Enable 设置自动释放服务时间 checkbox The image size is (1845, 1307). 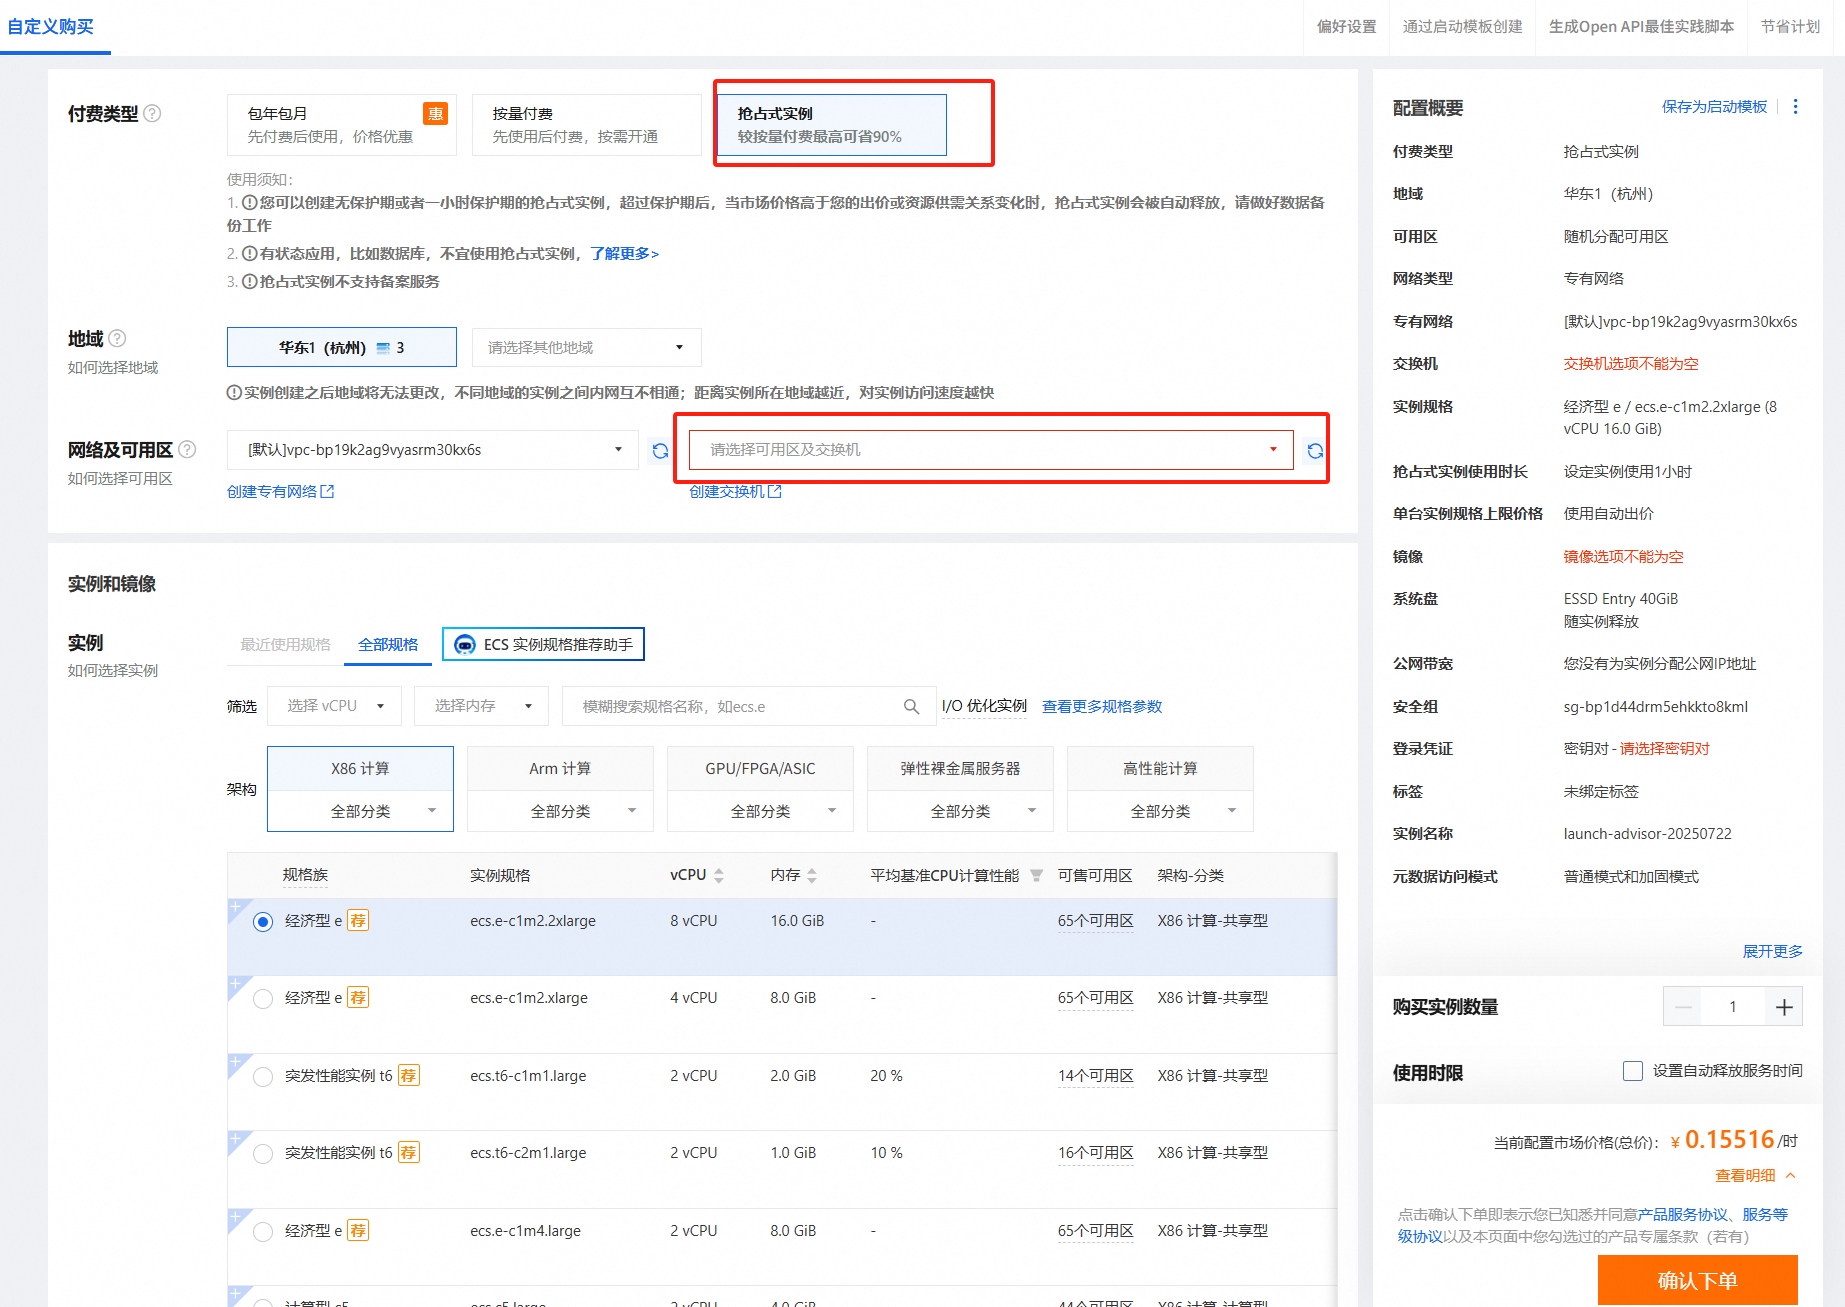1632,1071
